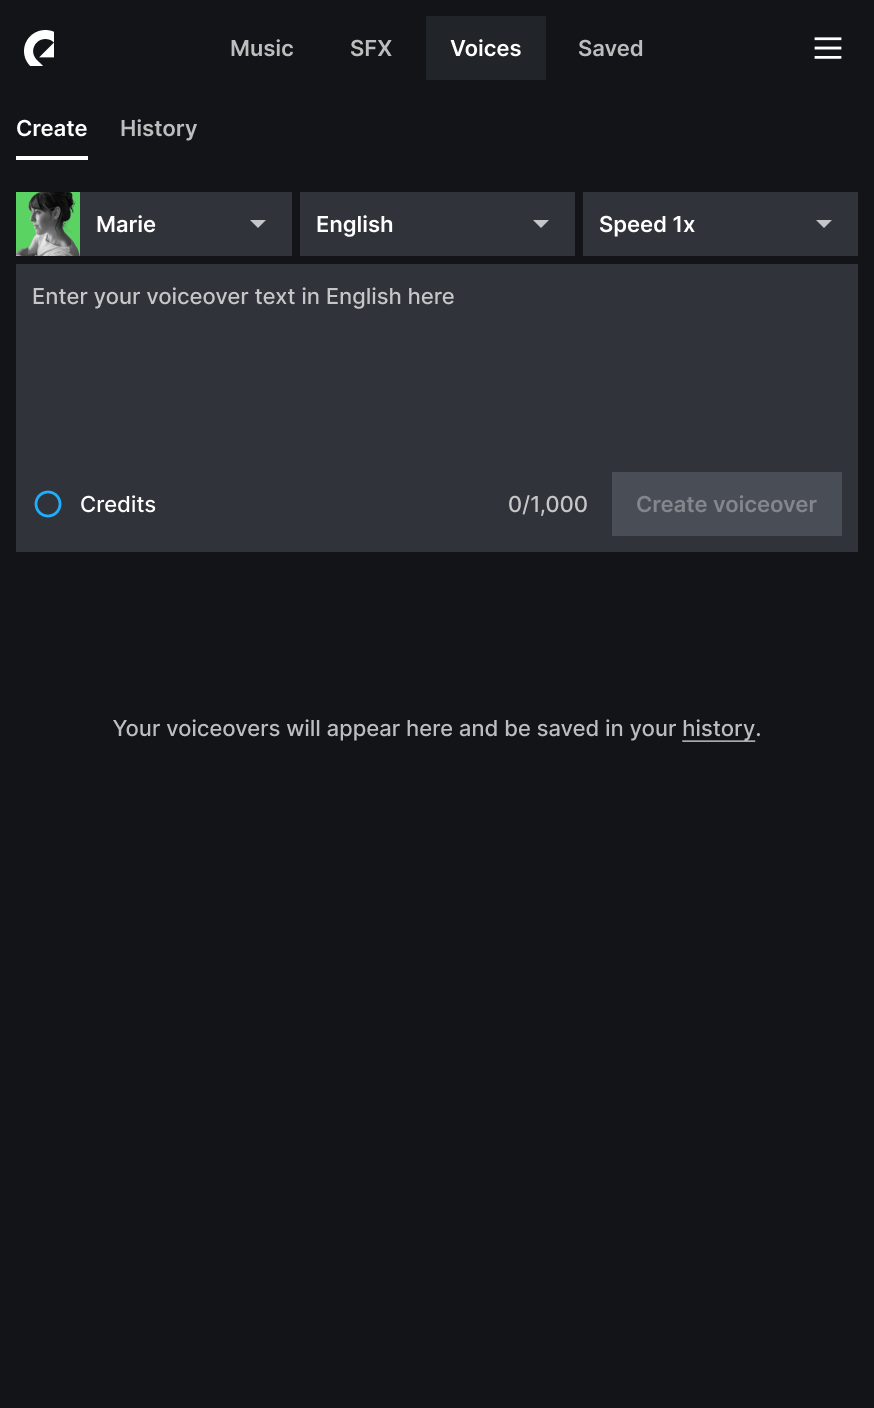
Task: Select the Voices tab
Action: pos(486,48)
